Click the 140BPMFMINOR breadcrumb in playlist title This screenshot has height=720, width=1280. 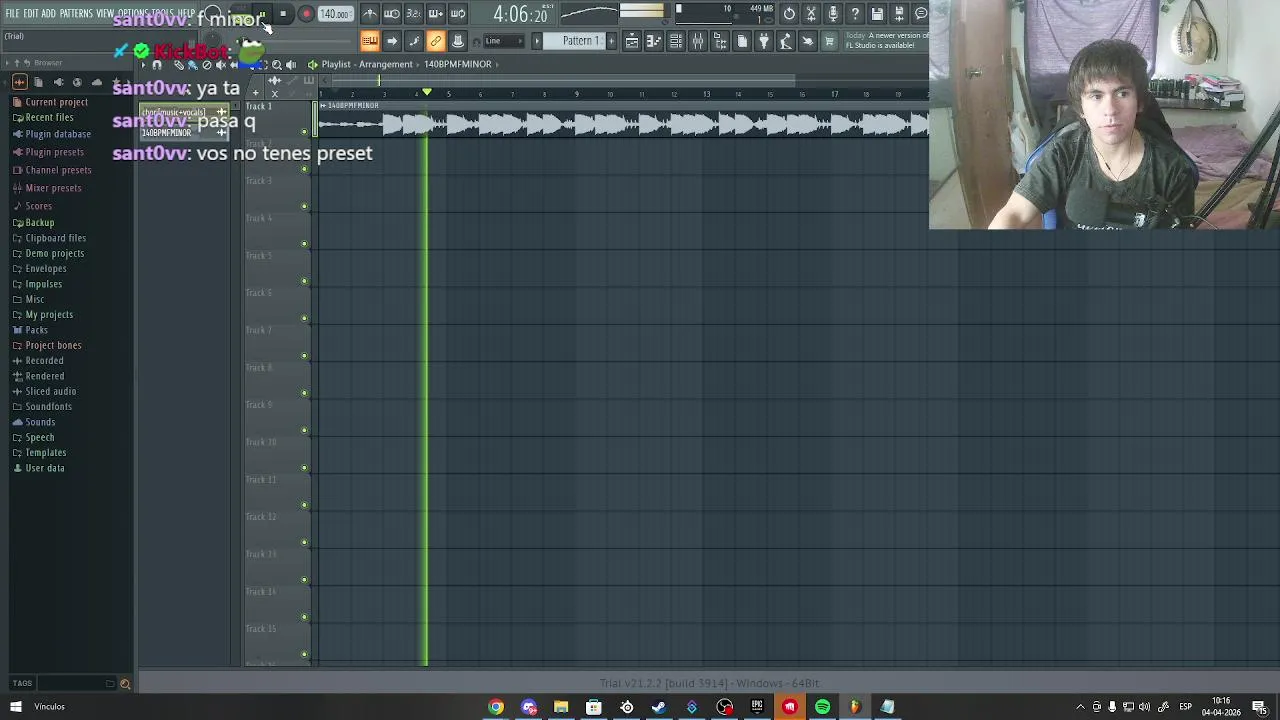coord(457,64)
